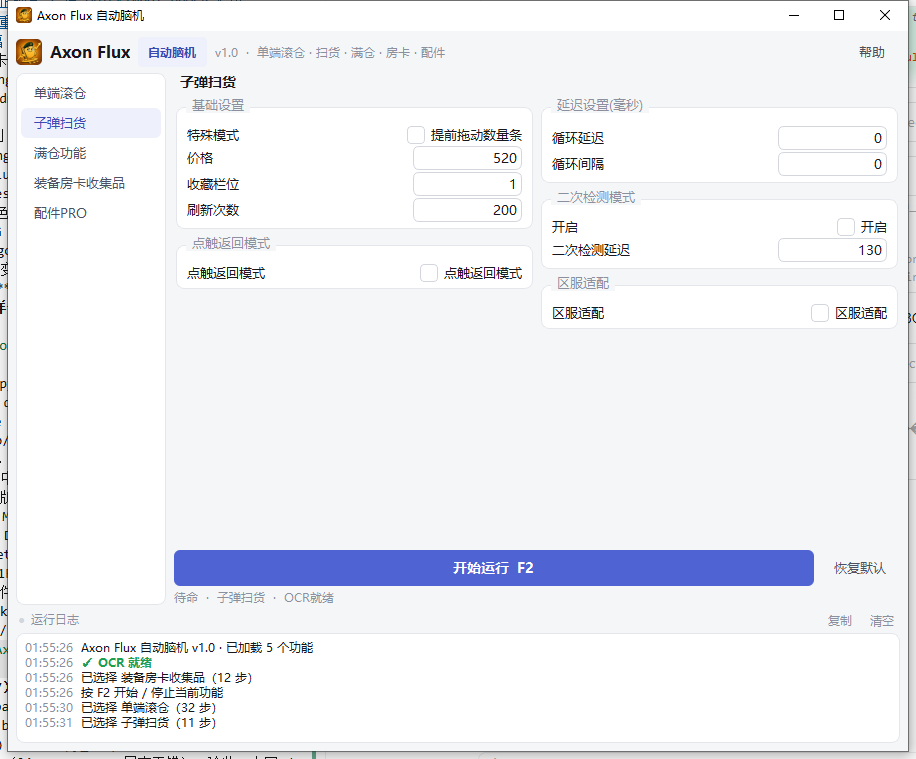This screenshot has width=916, height=759.
Task: Click the Axon Flux logo icon in header
Action: tap(29, 52)
